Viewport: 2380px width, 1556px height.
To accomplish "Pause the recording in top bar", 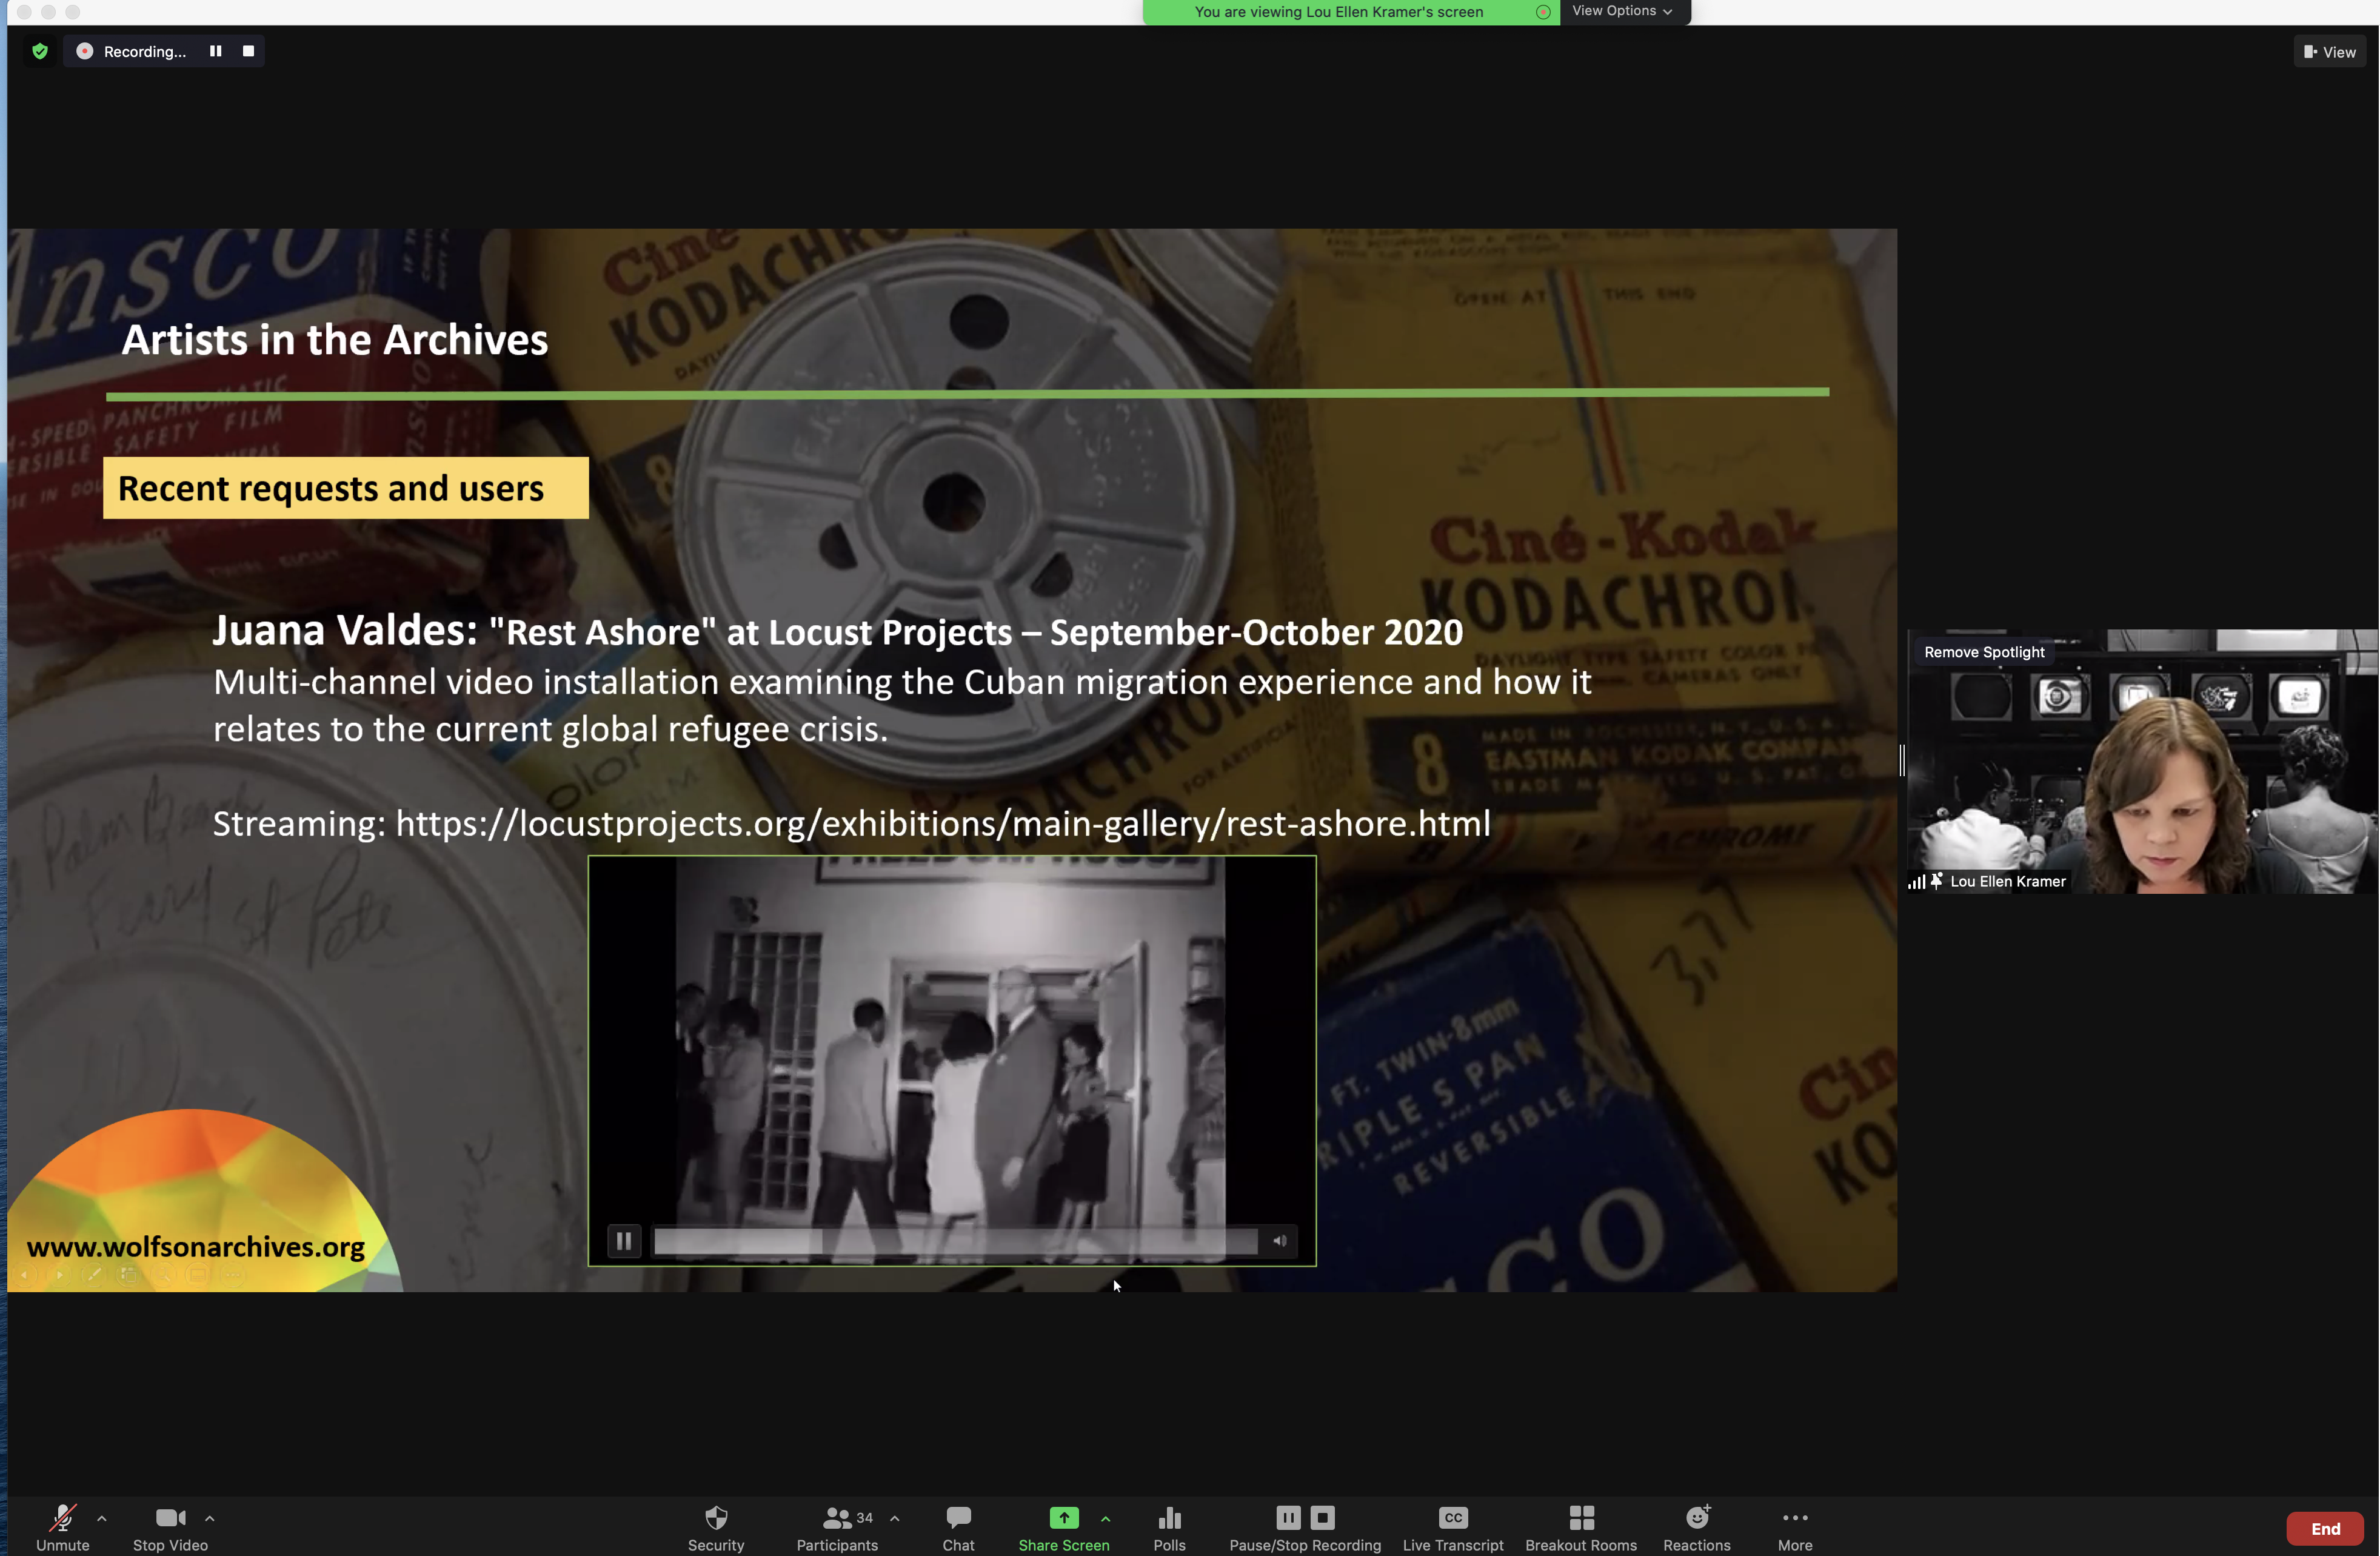I will [x=215, y=51].
